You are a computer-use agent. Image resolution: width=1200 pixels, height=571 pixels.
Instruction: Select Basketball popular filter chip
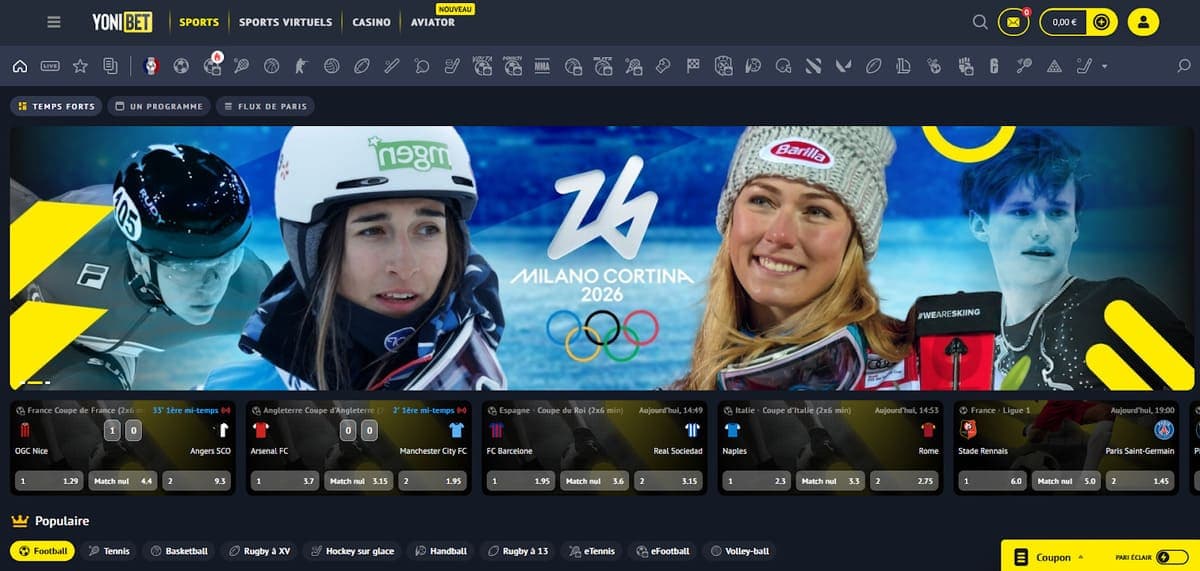click(x=179, y=551)
